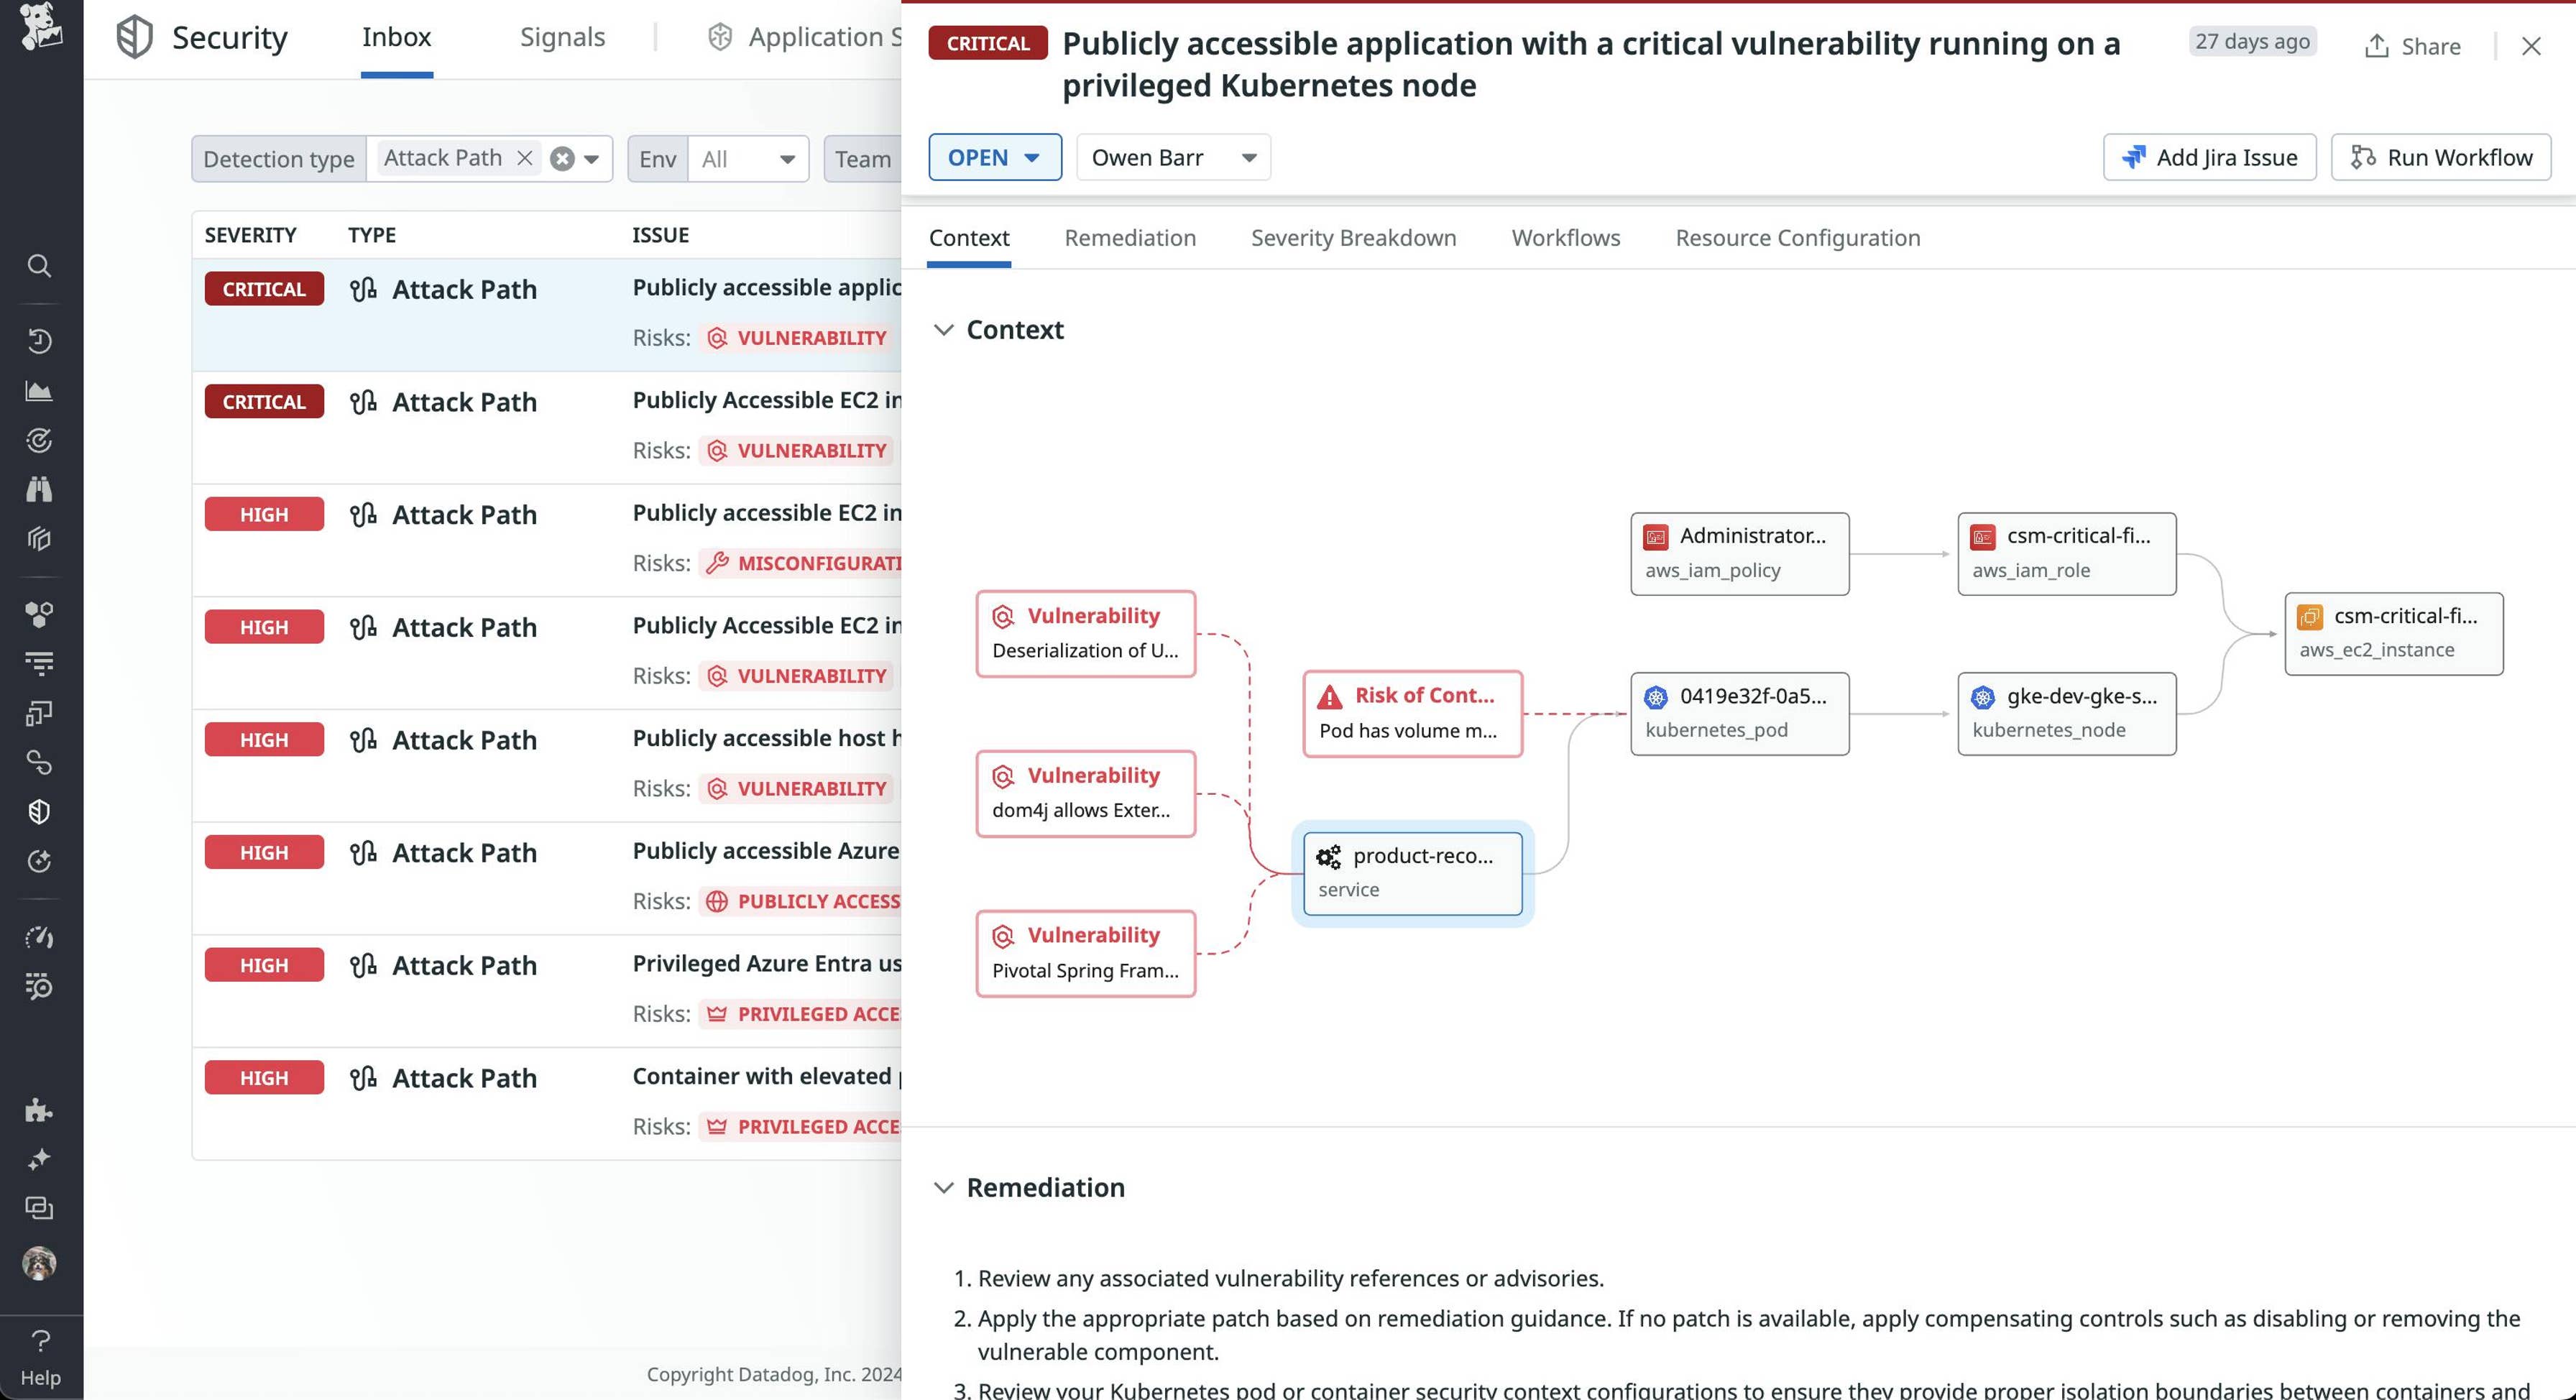This screenshot has height=1400, width=2576.
Task: Open your user avatar at sidebar bottom
Action: tap(39, 1262)
